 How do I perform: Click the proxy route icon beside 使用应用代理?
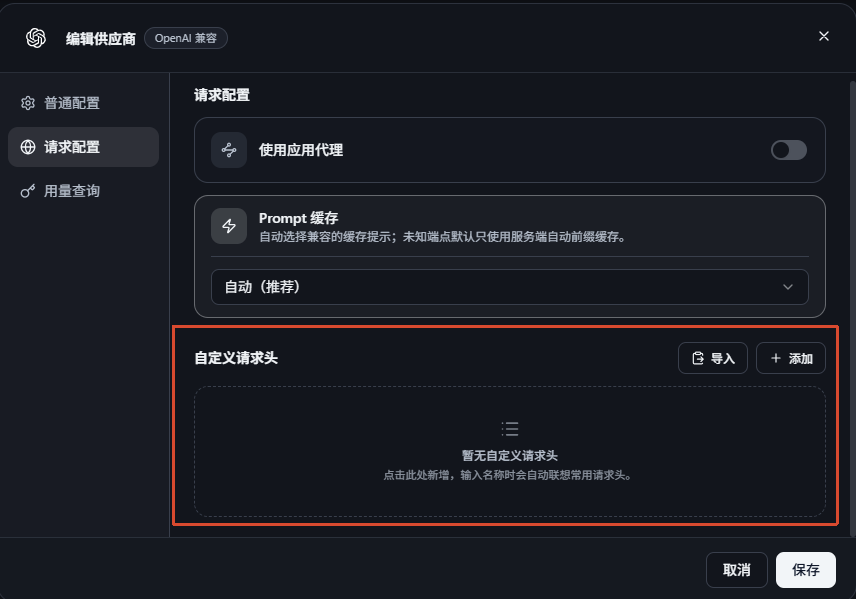[x=229, y=150]
